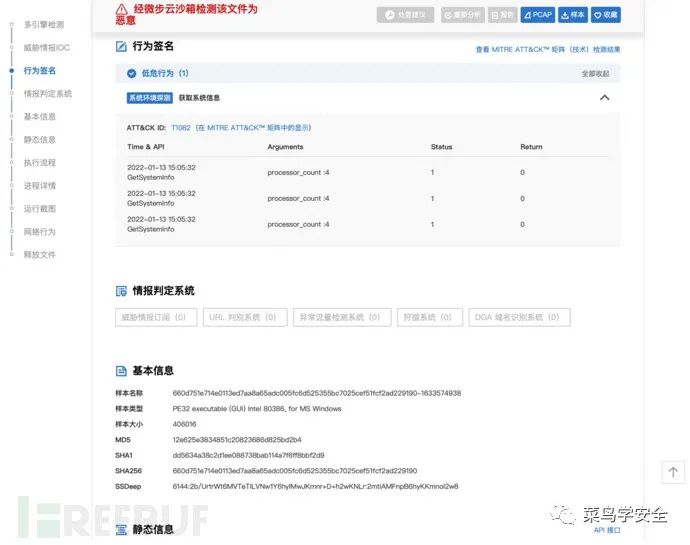The image size is (690, 545).
Task: Click the grayed 处置建议 button
Action: pos(405,15)
